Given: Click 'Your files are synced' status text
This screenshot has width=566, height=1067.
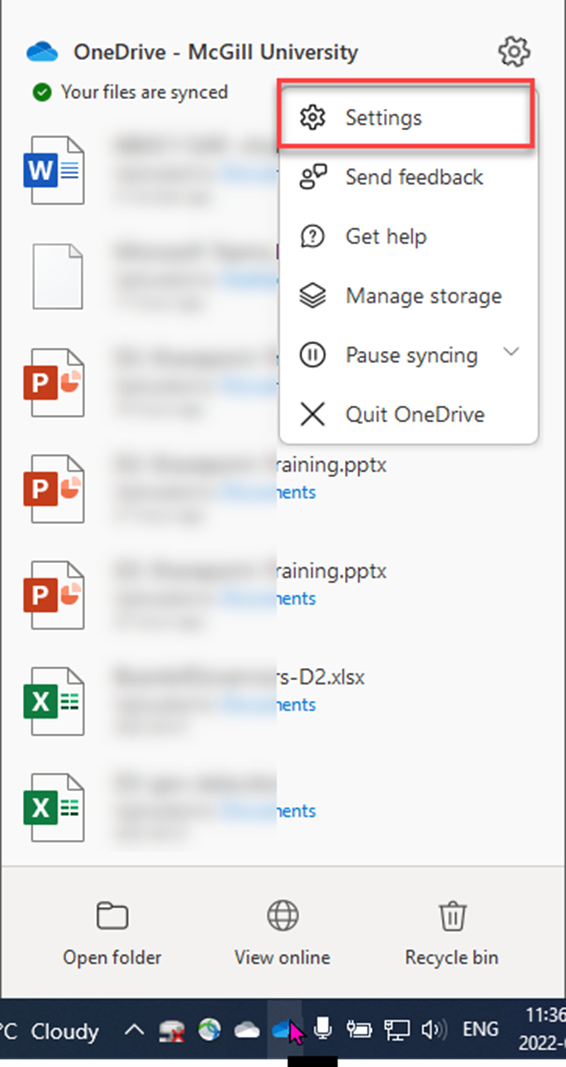Looking at the screenshot, I should tap(144, 92).
